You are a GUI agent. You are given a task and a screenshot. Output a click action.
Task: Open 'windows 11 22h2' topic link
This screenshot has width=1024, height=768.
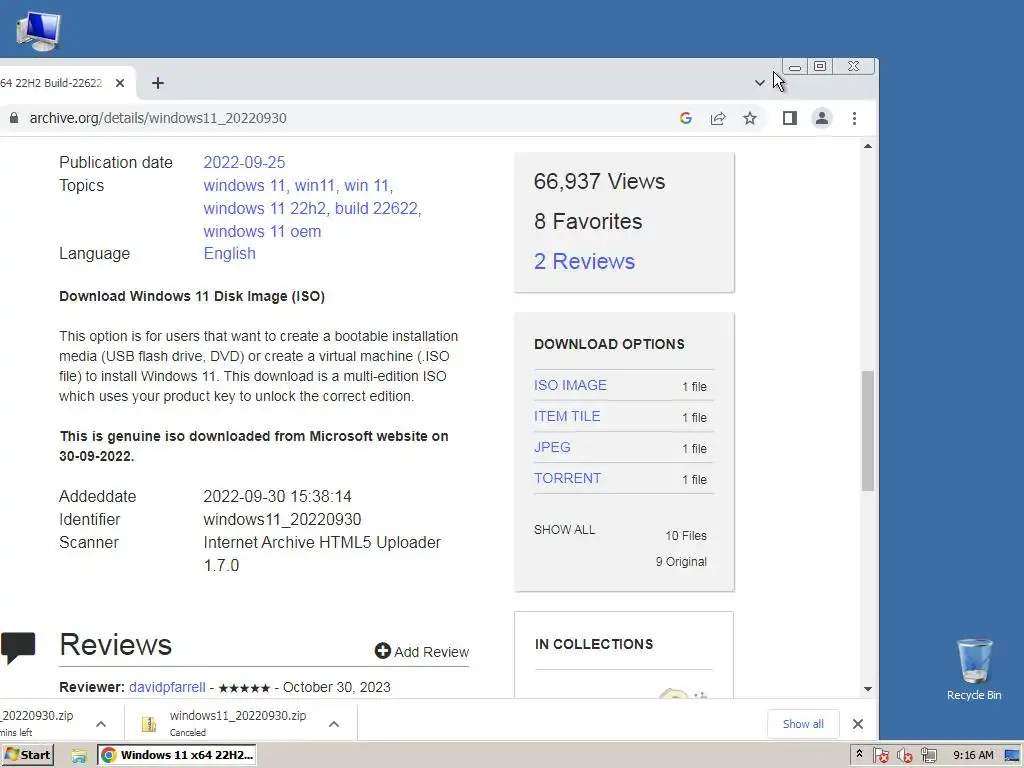(264, 208)
